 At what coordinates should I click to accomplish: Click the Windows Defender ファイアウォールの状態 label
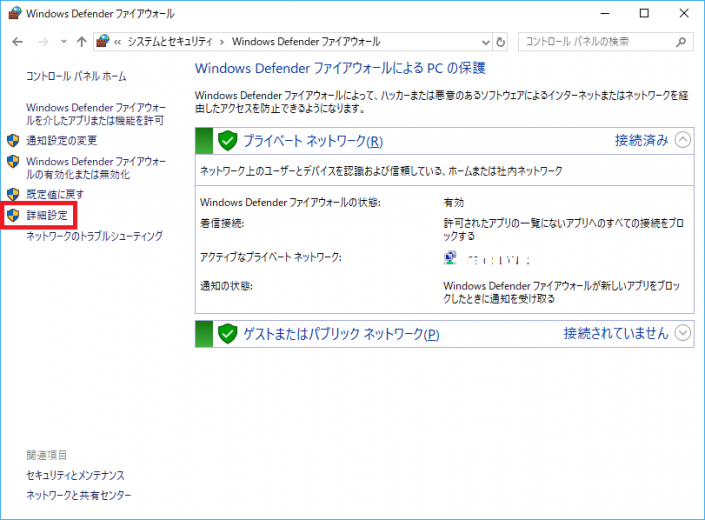tap(290, 203)
